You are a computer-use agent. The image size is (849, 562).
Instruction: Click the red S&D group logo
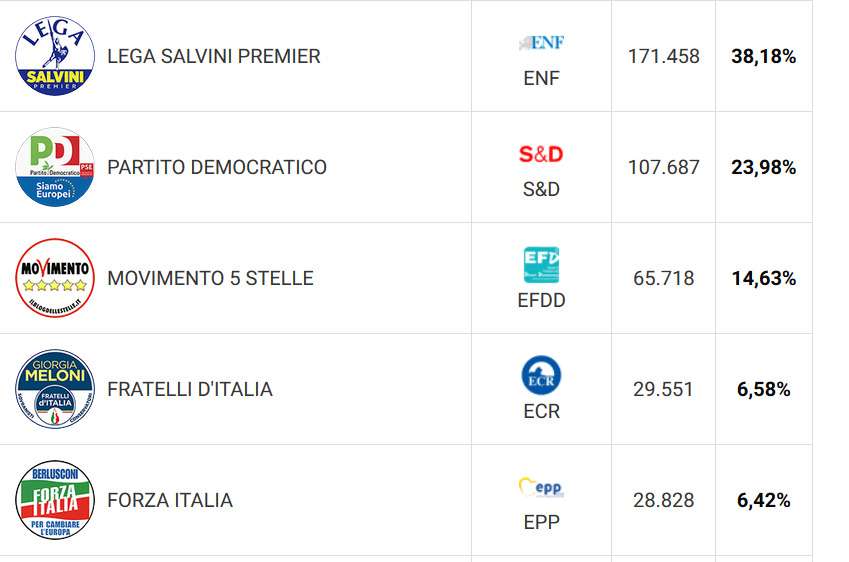(541, 154)
